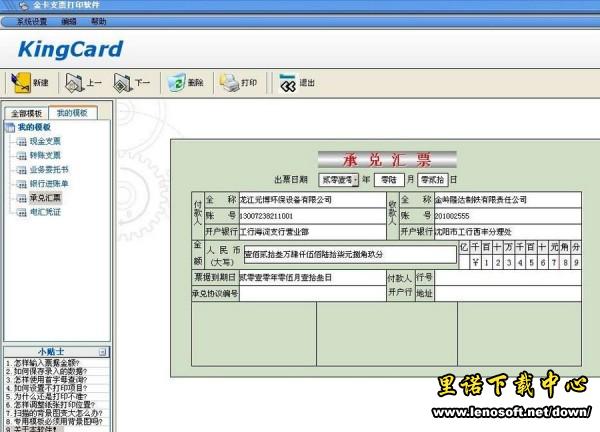
Task: Select 电汇凭证 in template tree
Action: tap(45, 212)
